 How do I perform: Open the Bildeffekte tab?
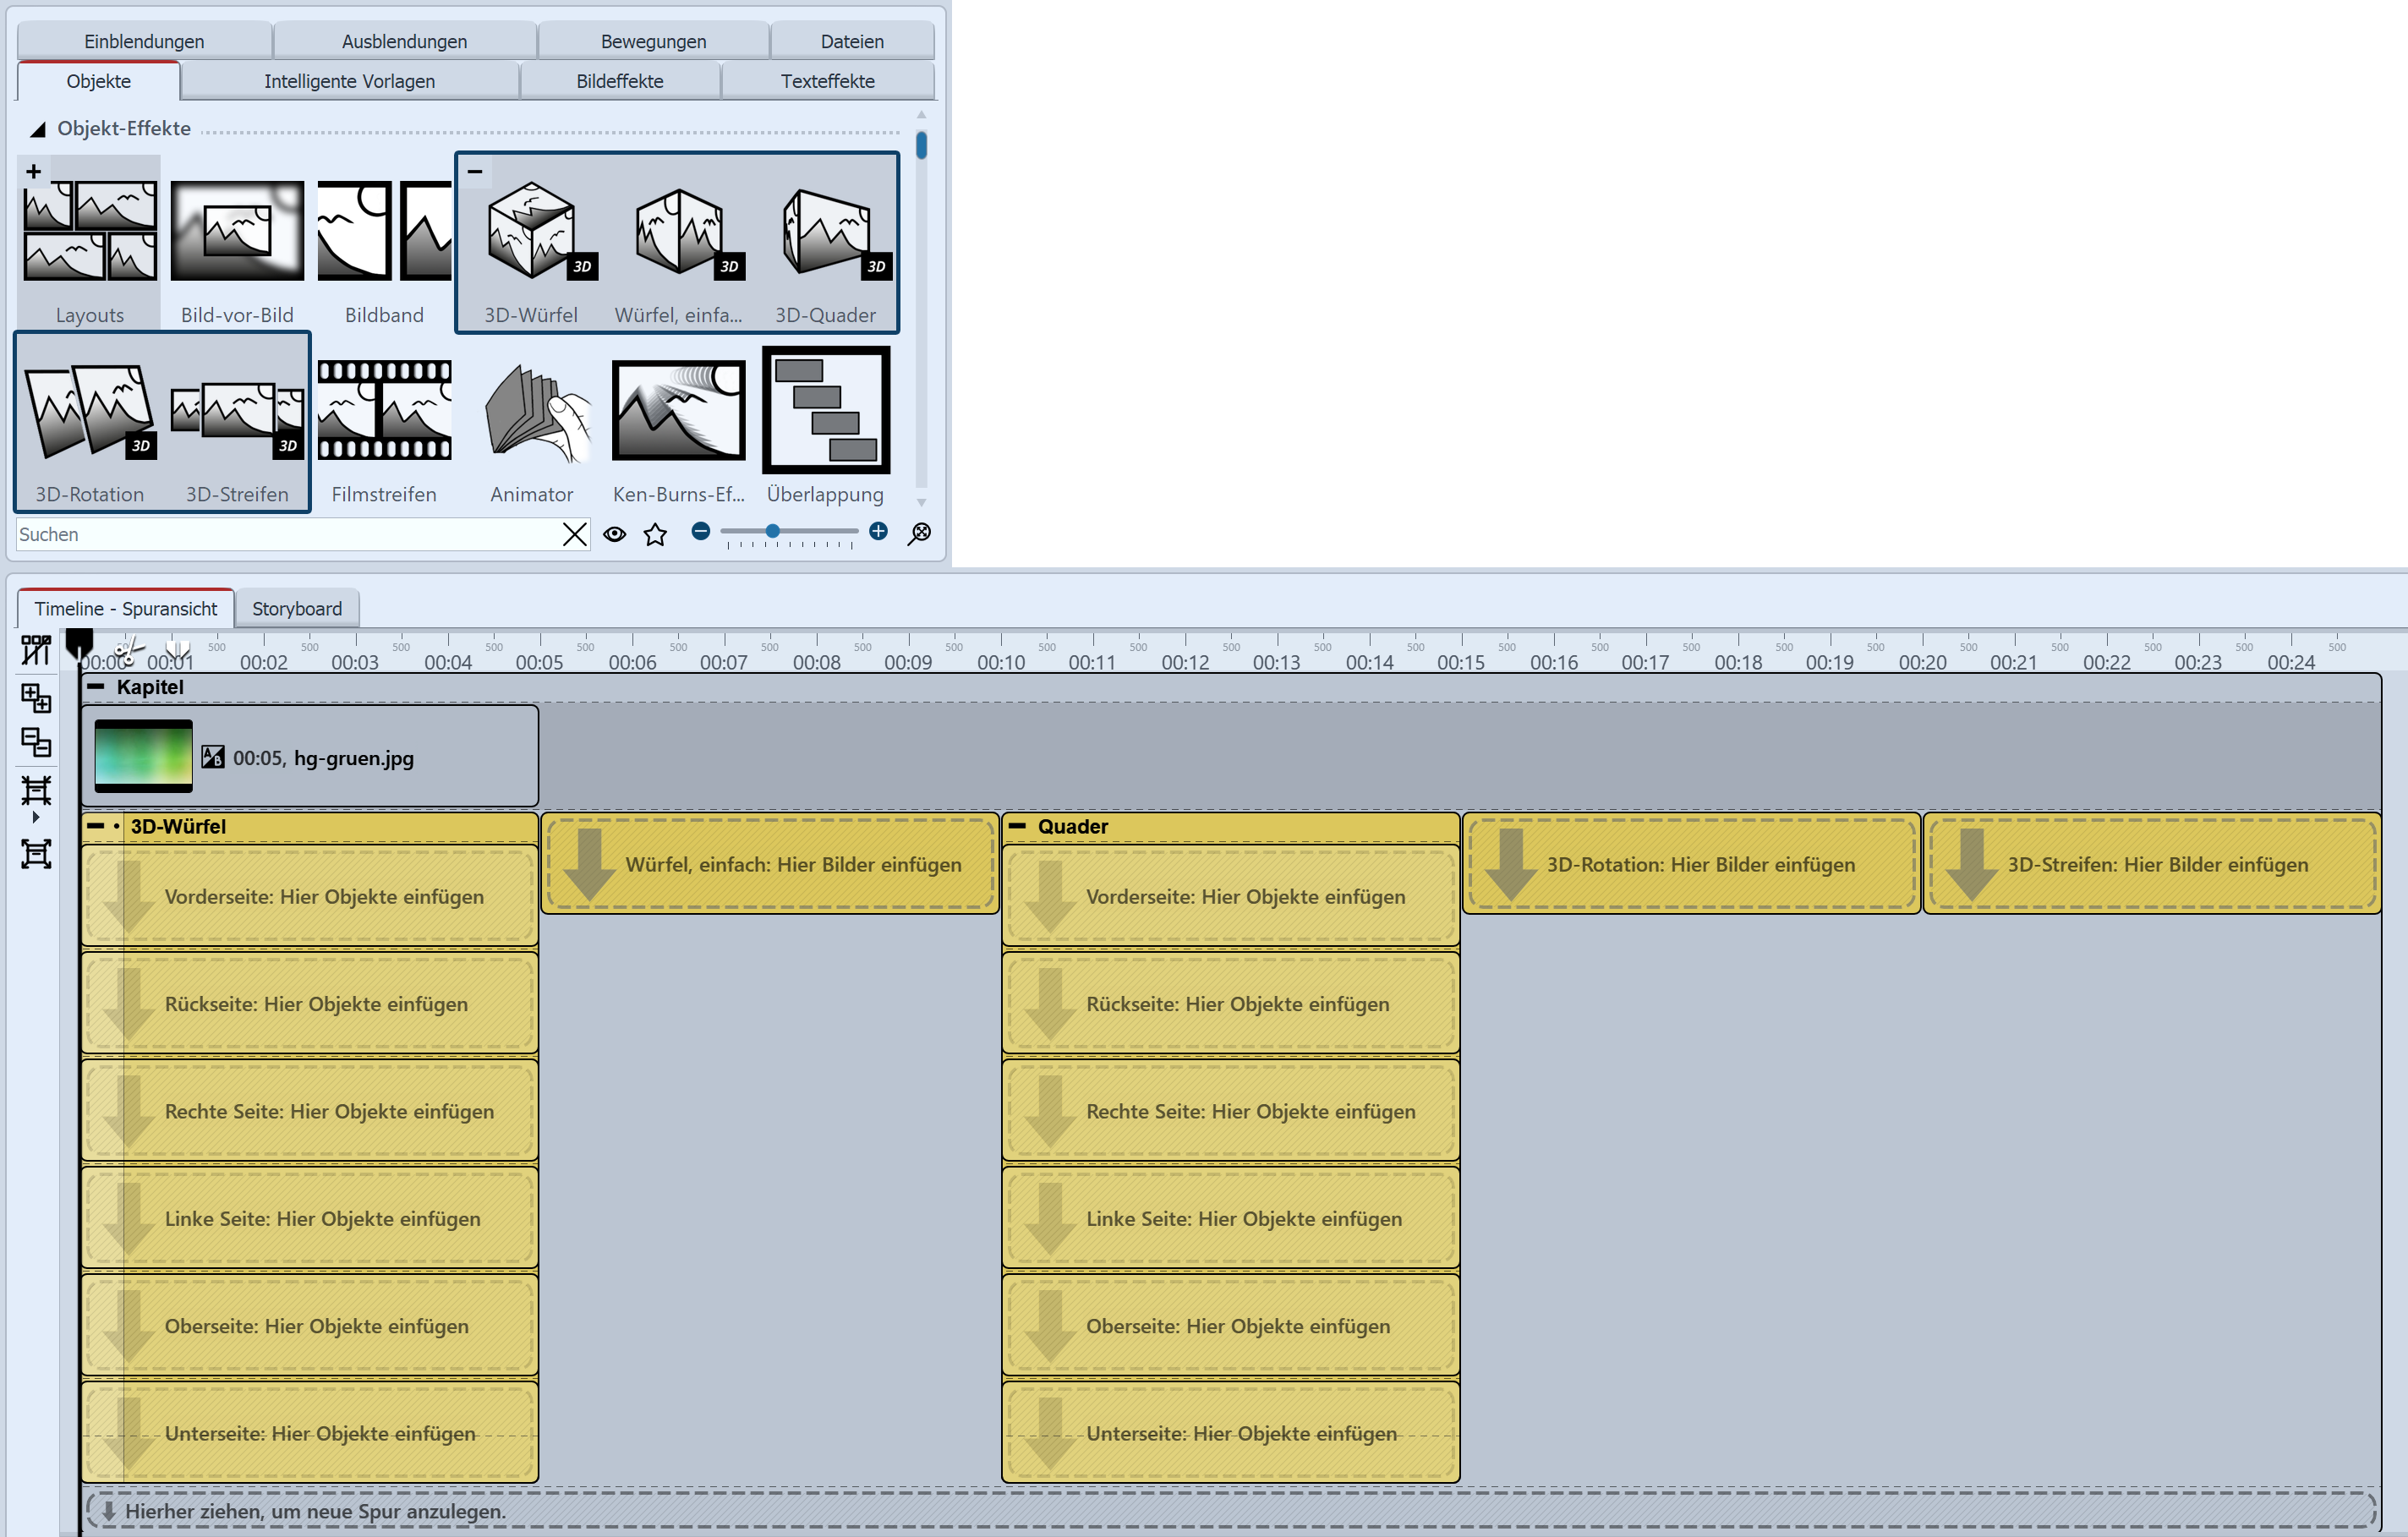619,81
